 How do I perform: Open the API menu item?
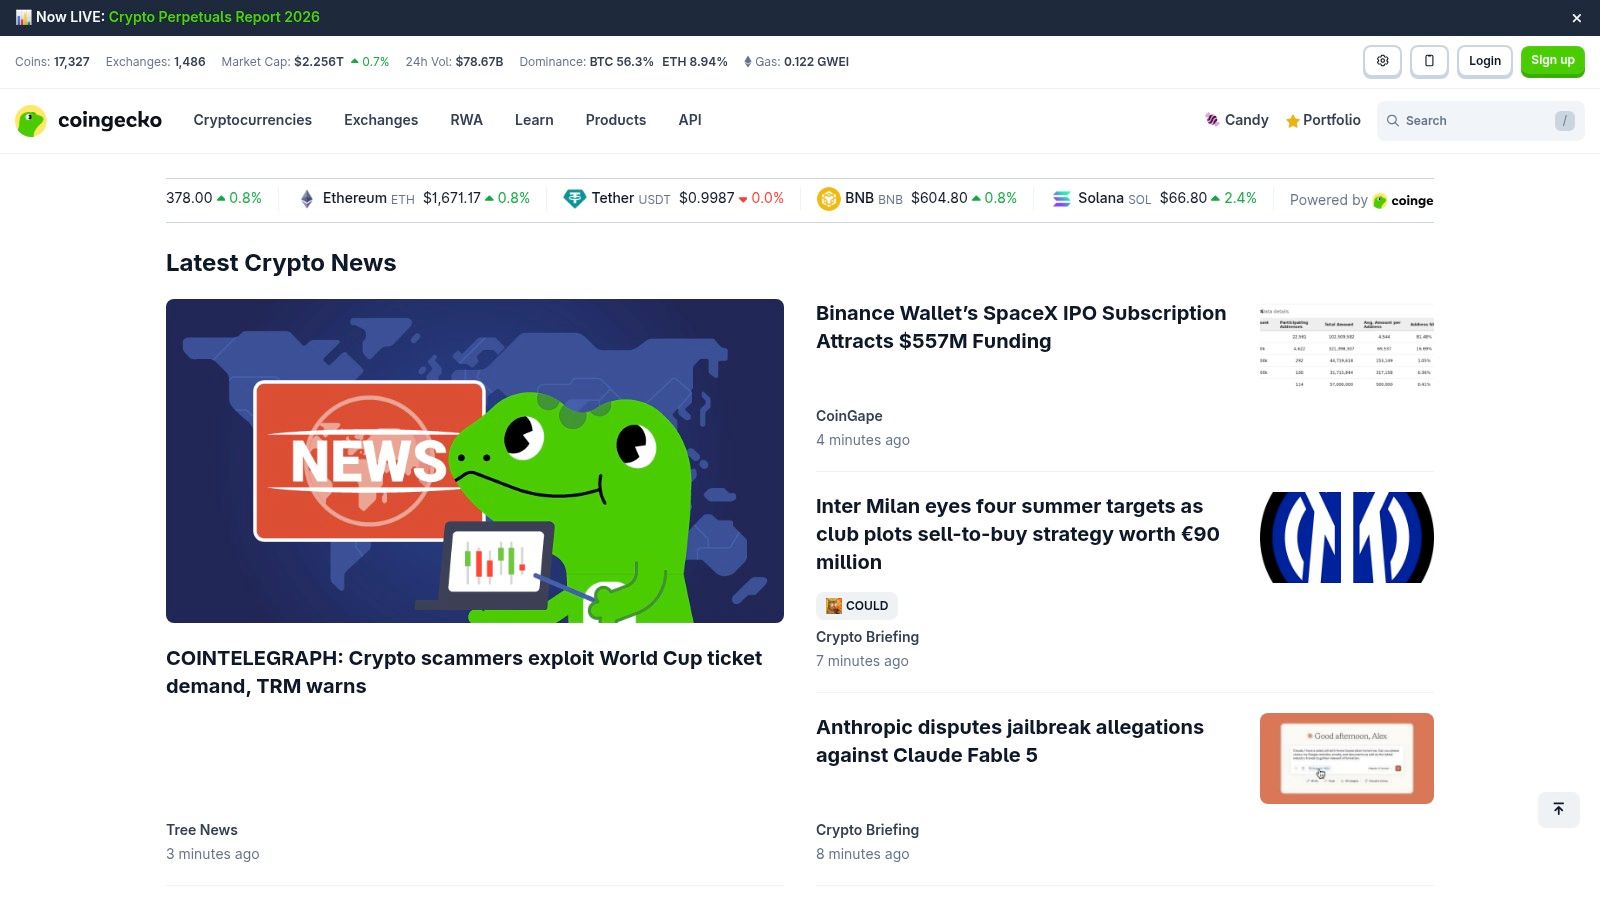[690, 120]
